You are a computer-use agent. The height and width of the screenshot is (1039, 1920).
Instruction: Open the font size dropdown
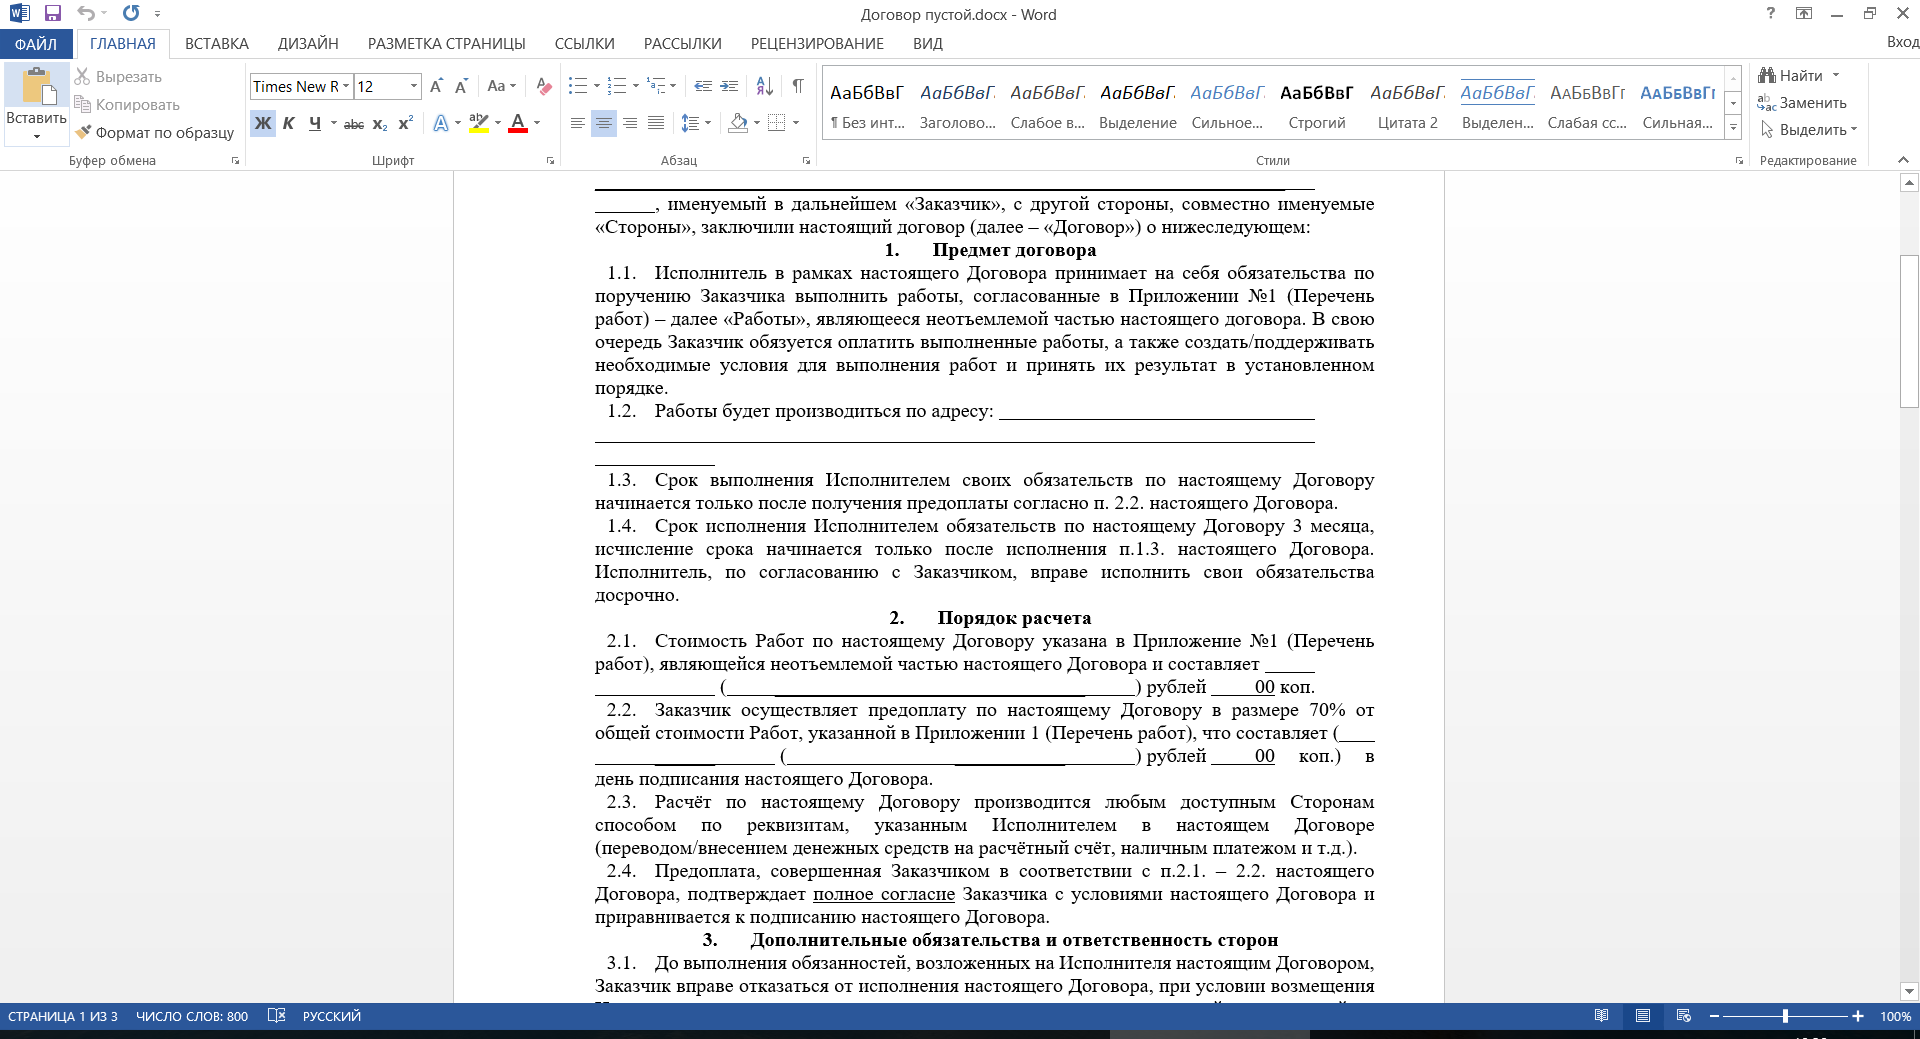tap(413, 87)
